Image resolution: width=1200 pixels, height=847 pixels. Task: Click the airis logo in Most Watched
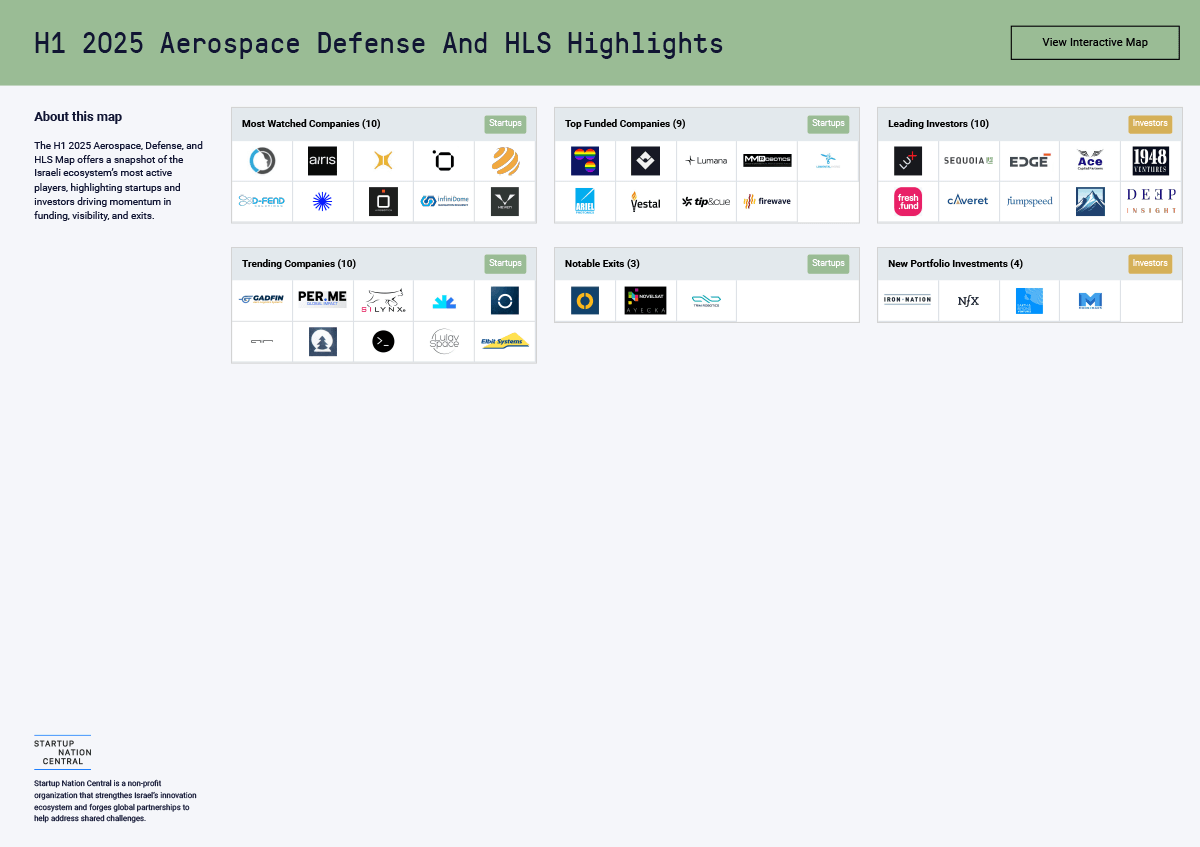pos(322,160)
